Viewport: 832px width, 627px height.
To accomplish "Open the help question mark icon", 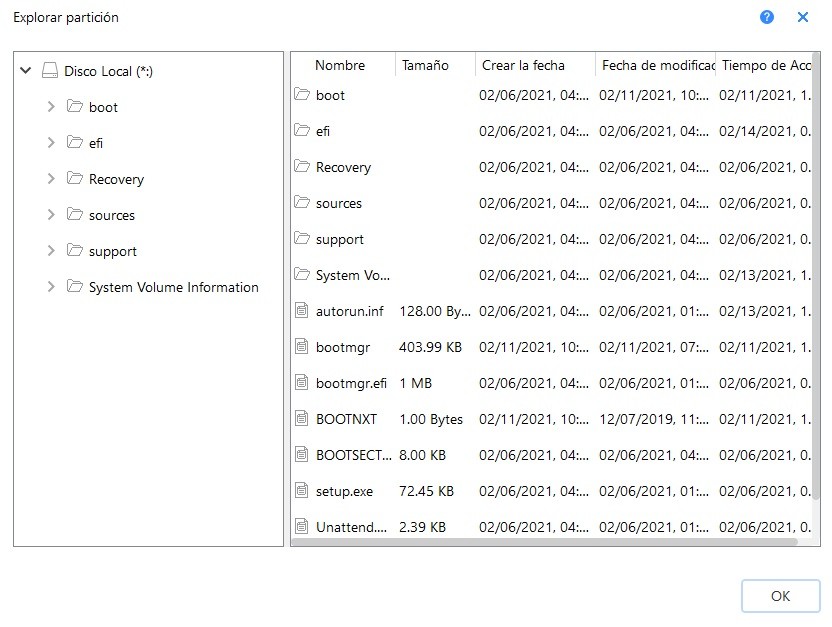I will [x=767, y=18].
